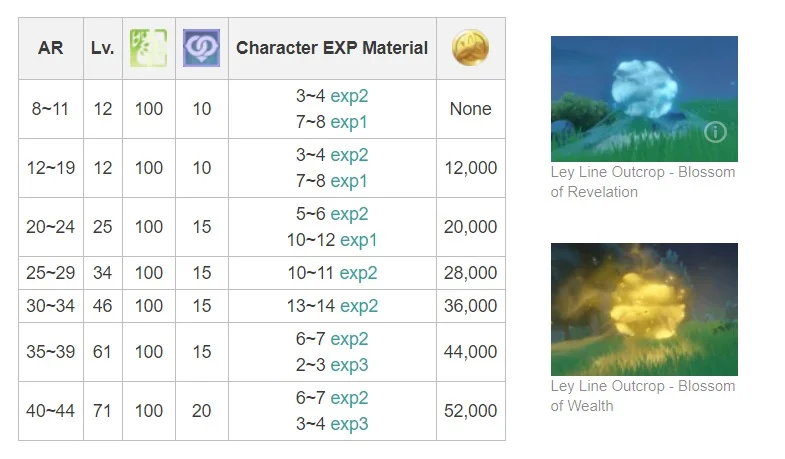
Task: Open exp2 link in the AR 8~11 row
Action: click(x=349, y=95)
